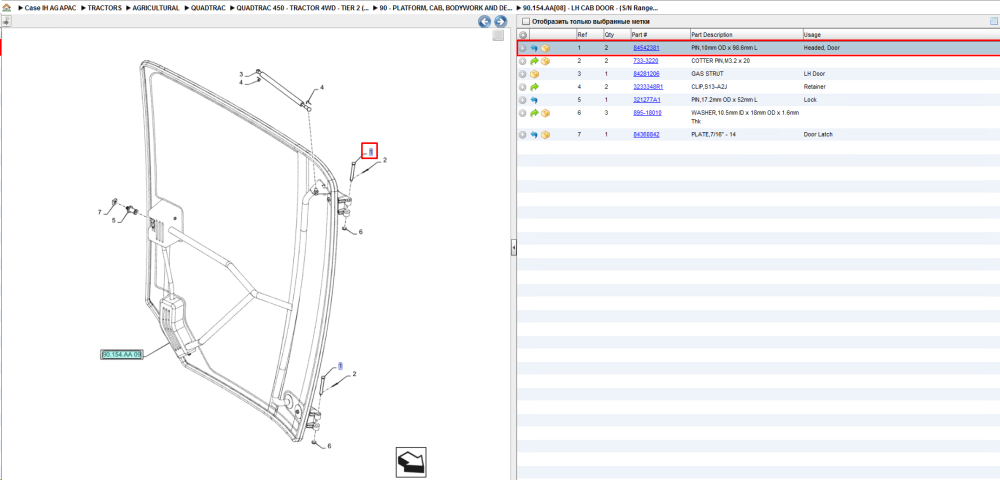This screenshot has height=480, width=1000.
Task: Click the 'LH Door' usage cell
Action: (x=814, y=74)
